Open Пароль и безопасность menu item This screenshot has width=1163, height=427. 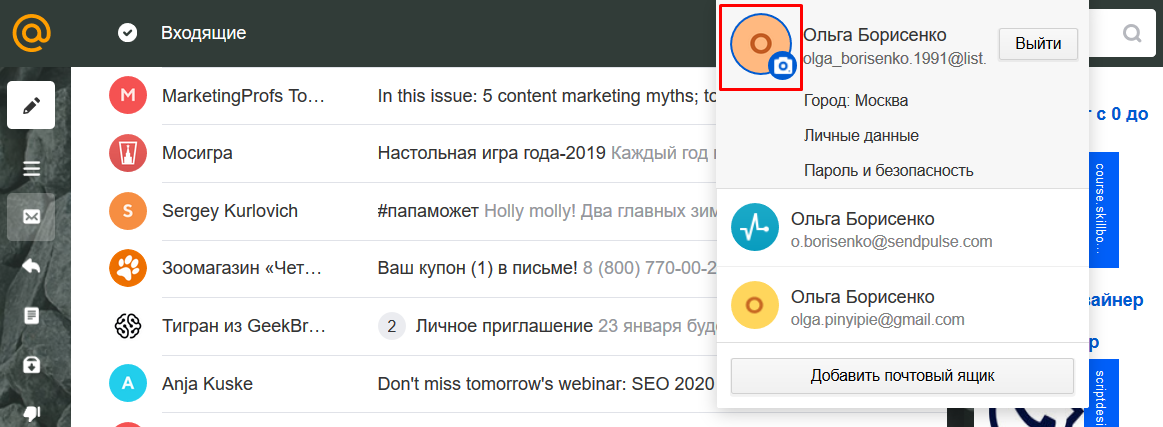[888, 170]
